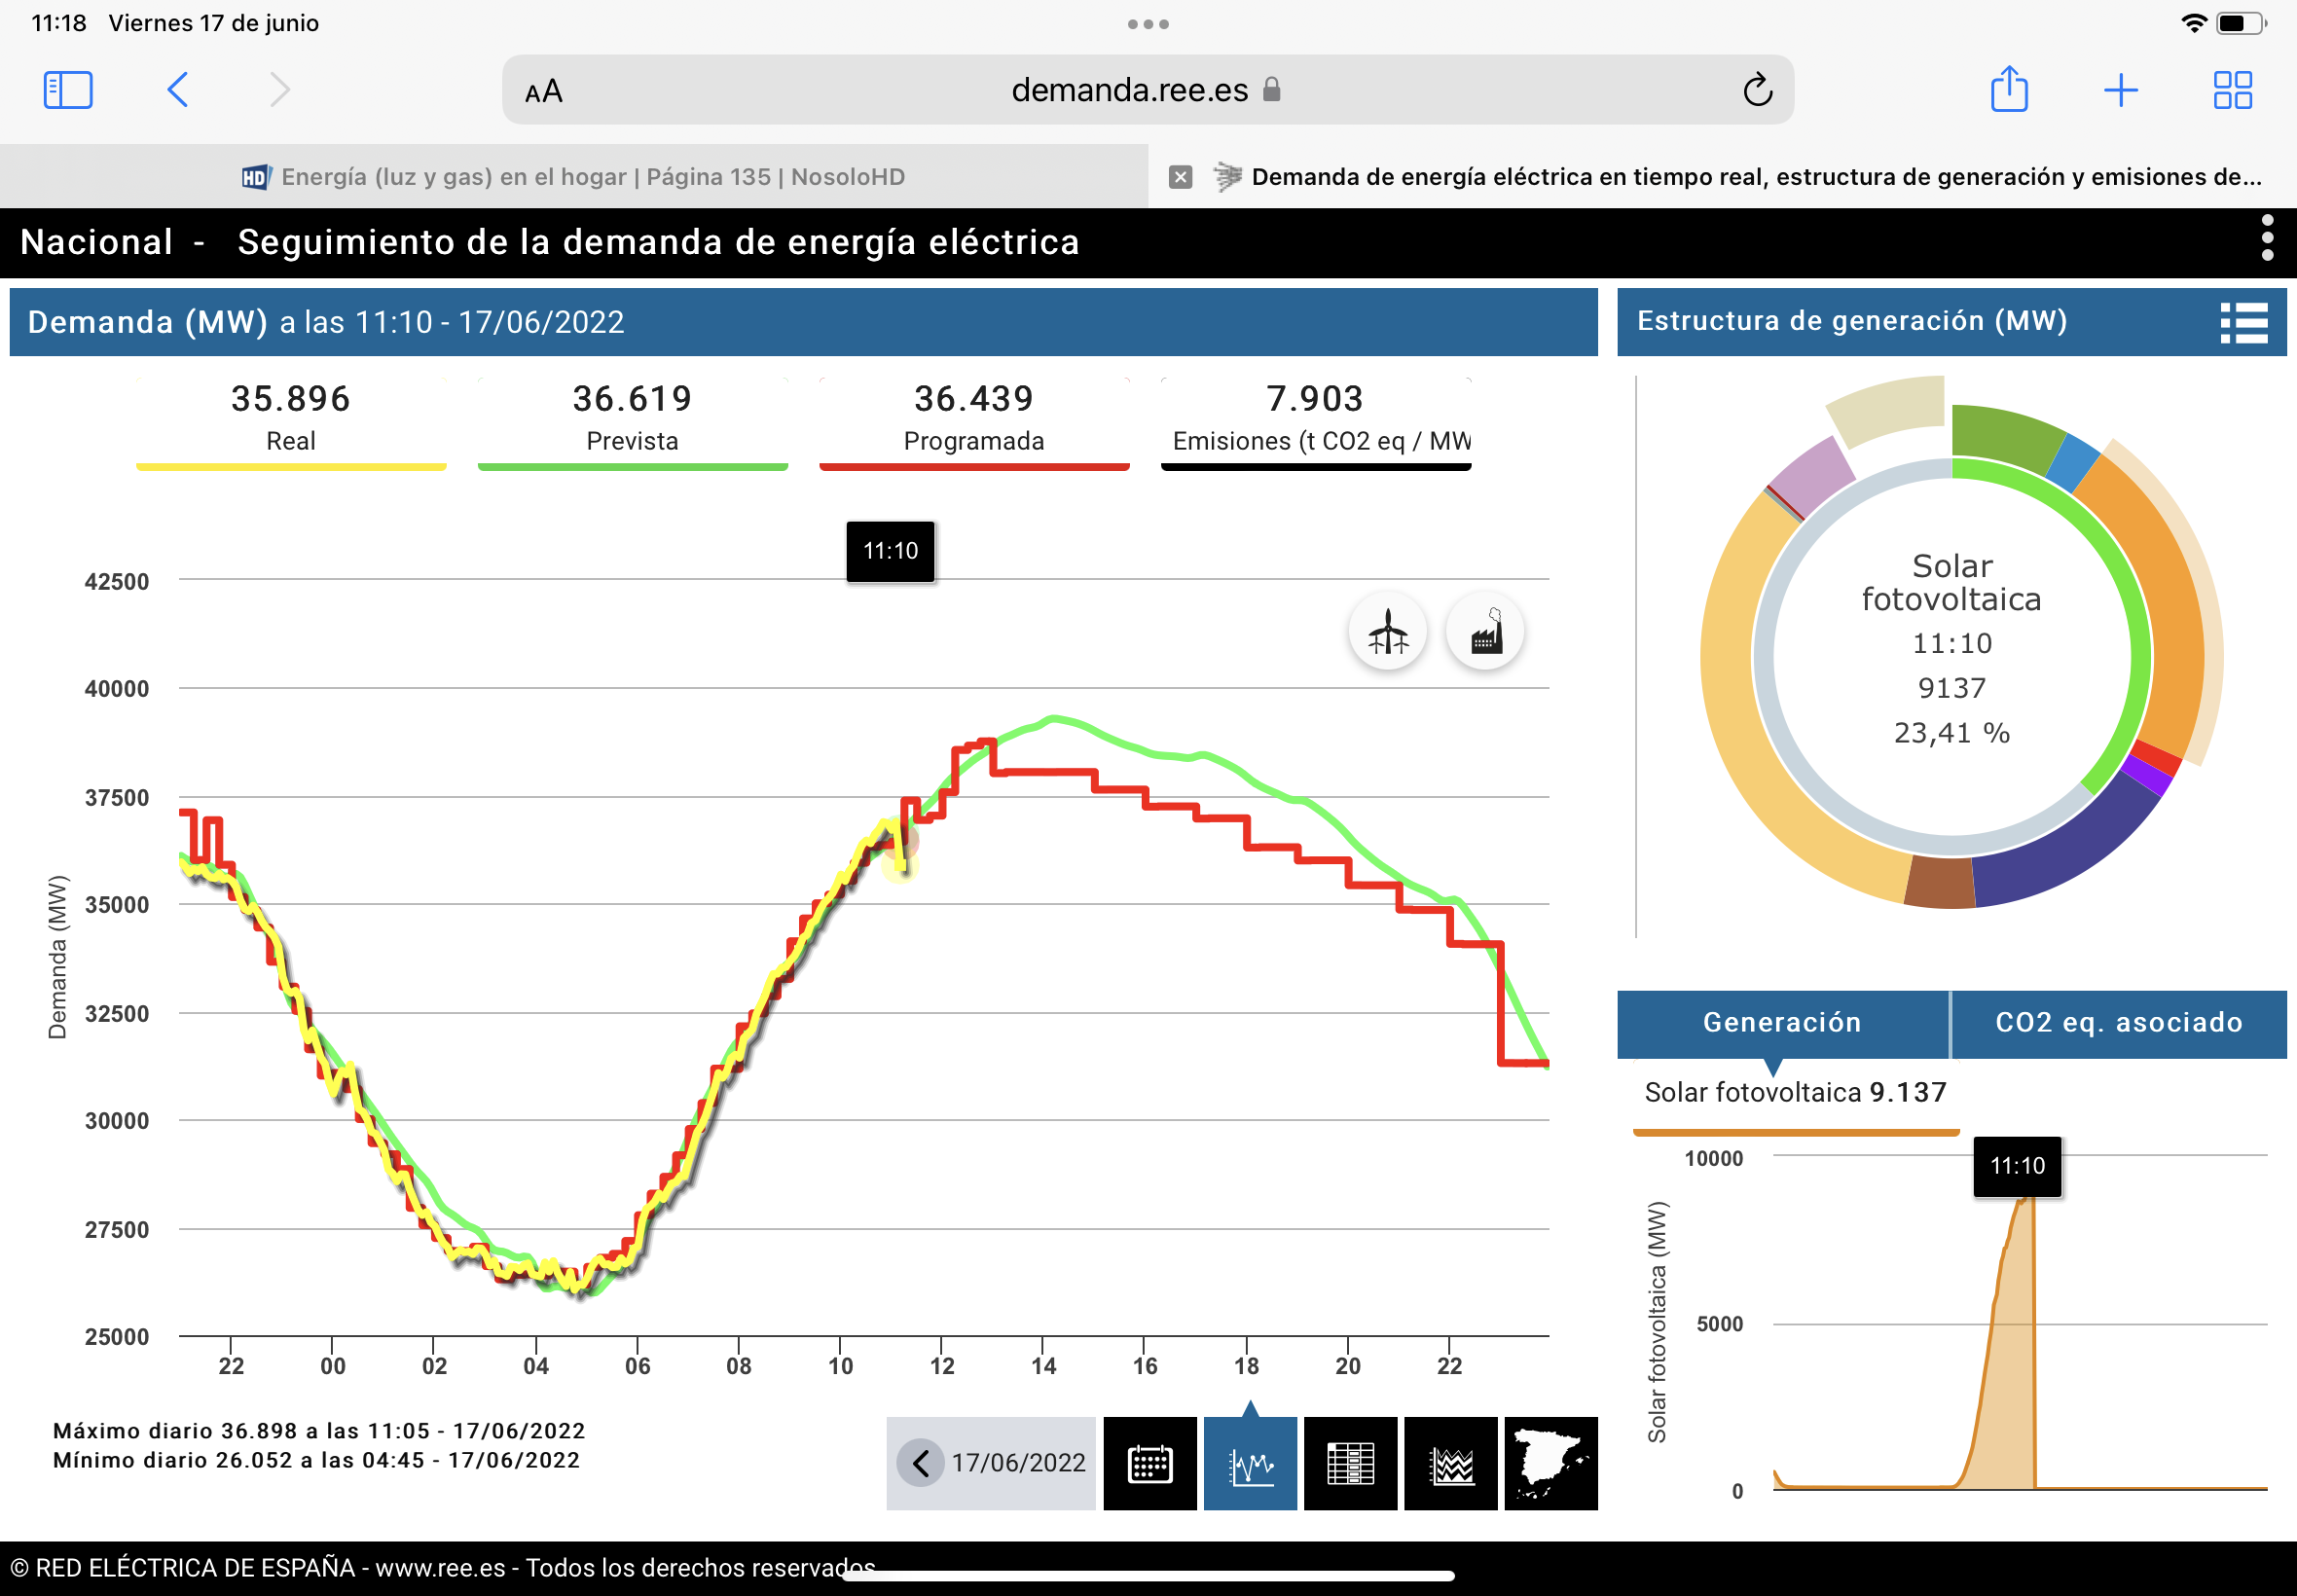Toggle the Real demand series
Viewport: 2297px width, 1596px height.
(291, 422)
